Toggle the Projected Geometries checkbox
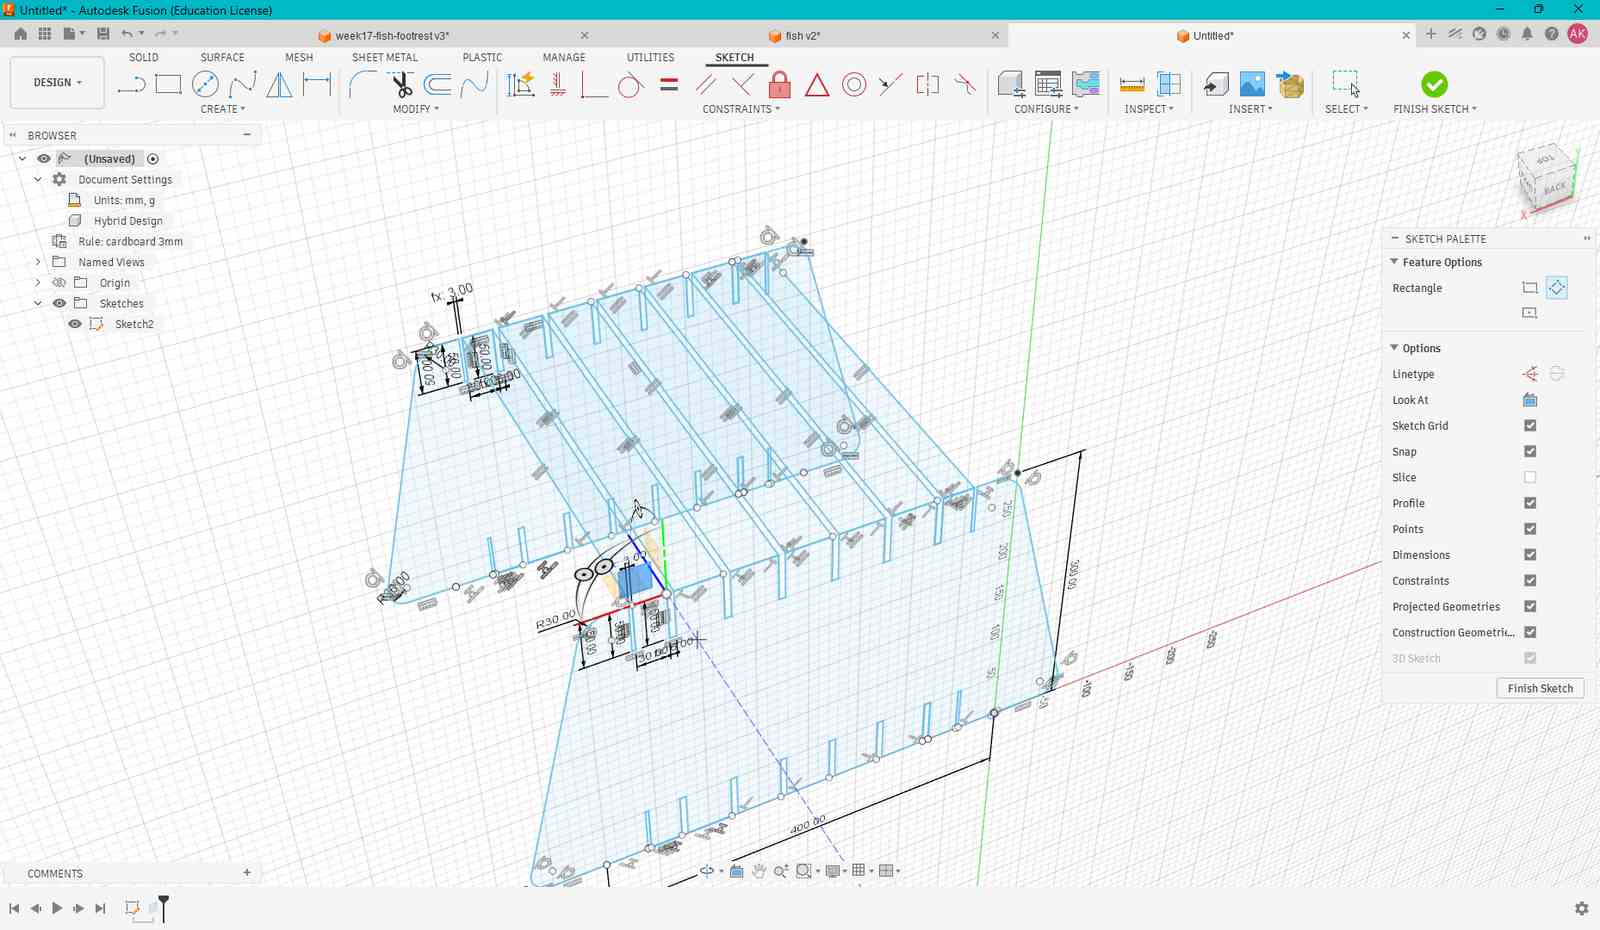The height and width of the screenshot is (930, 1600). (x=1530, y=607)
